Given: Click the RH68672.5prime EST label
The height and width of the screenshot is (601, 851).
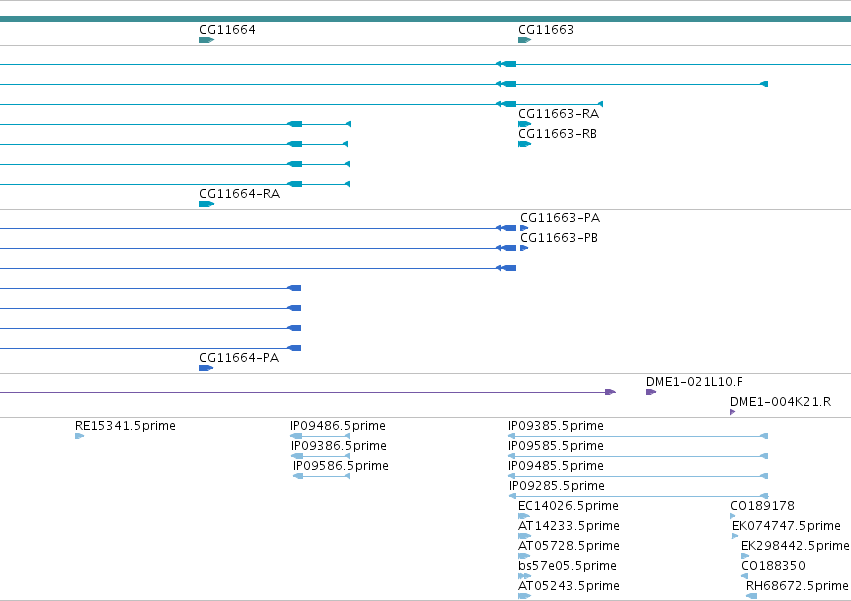Looking at the screenshot, I should click(x=797, y=586).
